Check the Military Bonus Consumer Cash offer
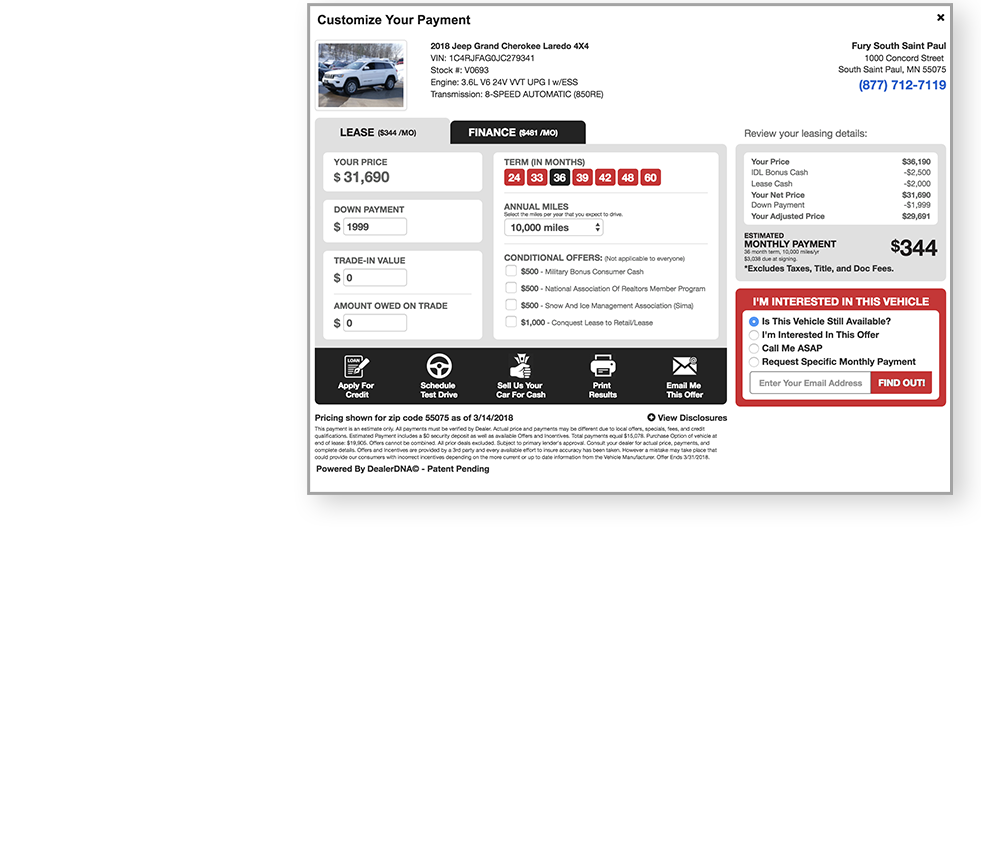 tap(511, 271)
